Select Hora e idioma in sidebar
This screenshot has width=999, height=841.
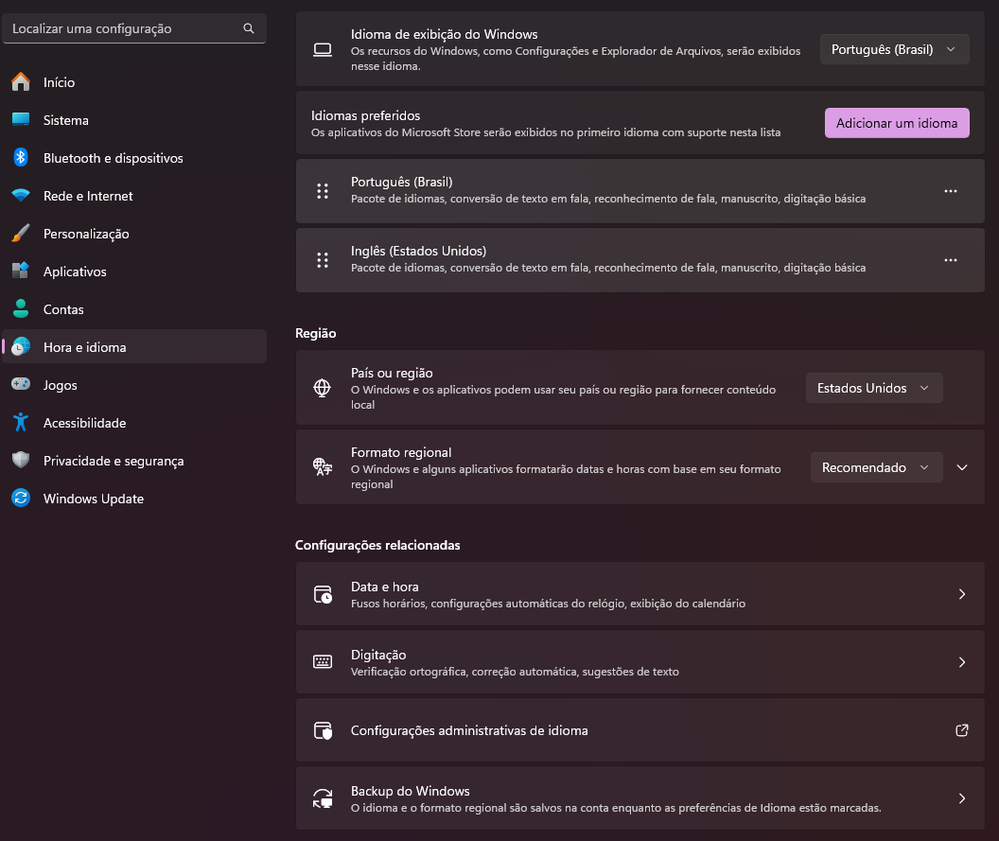pos(134,347)
